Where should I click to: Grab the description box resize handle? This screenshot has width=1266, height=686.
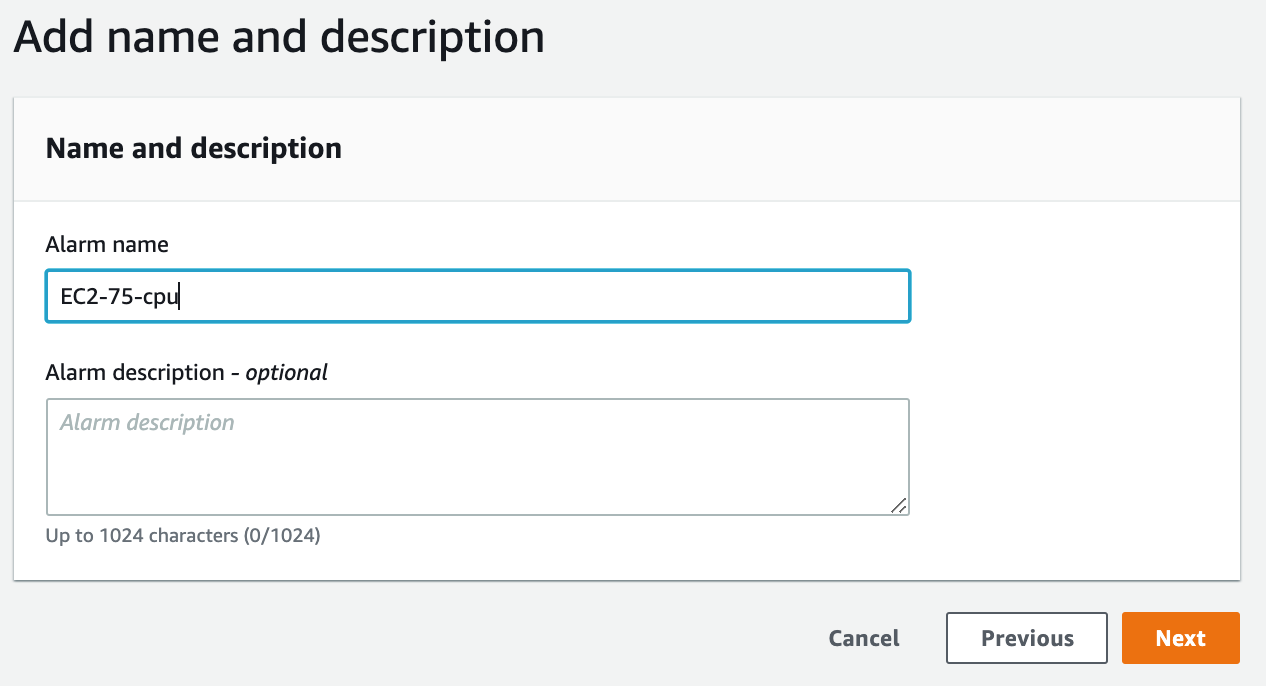point(899,505)
